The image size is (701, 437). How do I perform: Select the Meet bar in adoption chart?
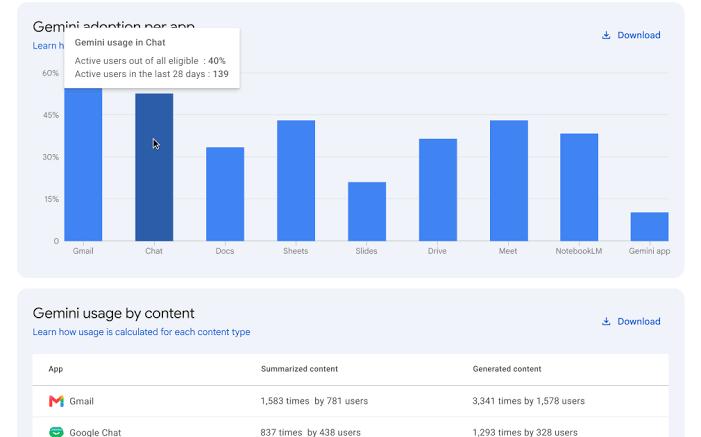509,181
